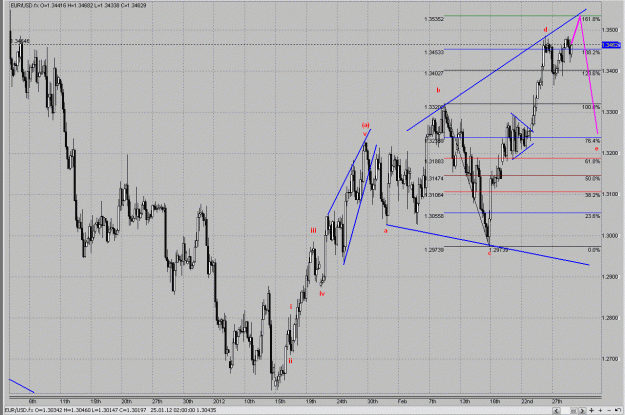Click the 61.8% Fibonacci level label
This screenshot has height=415, width=625.
592,161
